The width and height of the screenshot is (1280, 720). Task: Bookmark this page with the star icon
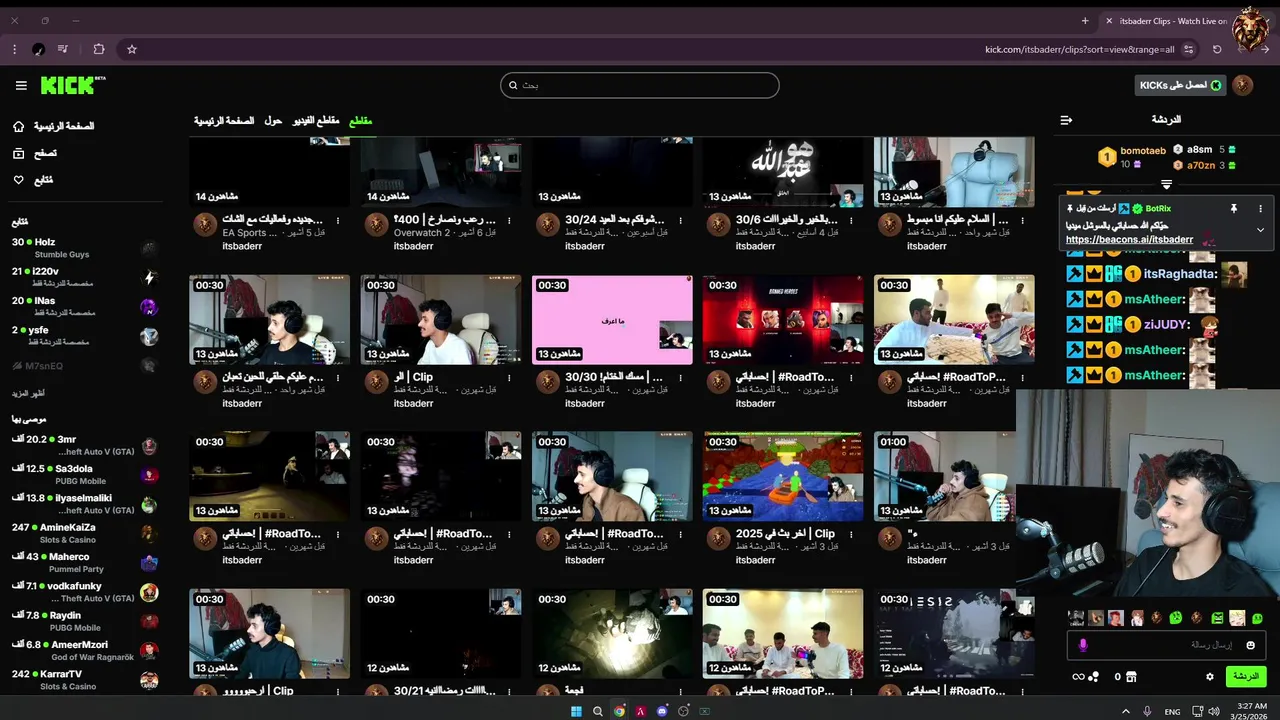point(131,49)
